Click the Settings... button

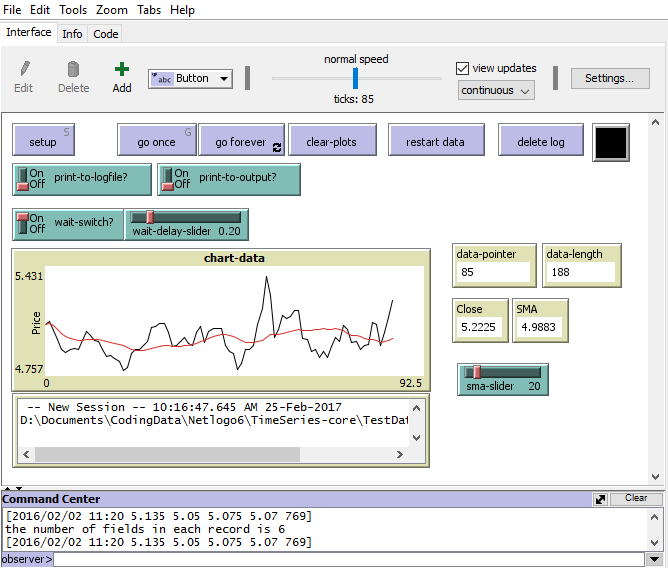click(609, 78)
